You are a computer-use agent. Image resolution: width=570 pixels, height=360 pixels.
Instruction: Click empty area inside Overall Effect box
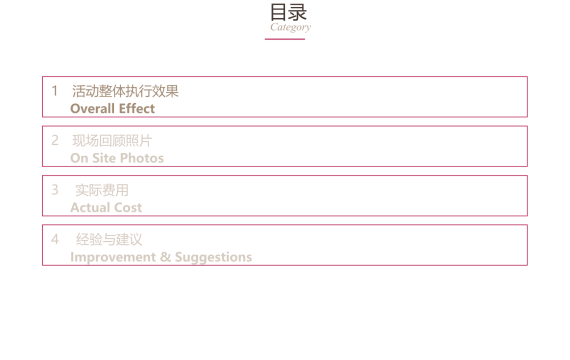(x=345, y=97)
